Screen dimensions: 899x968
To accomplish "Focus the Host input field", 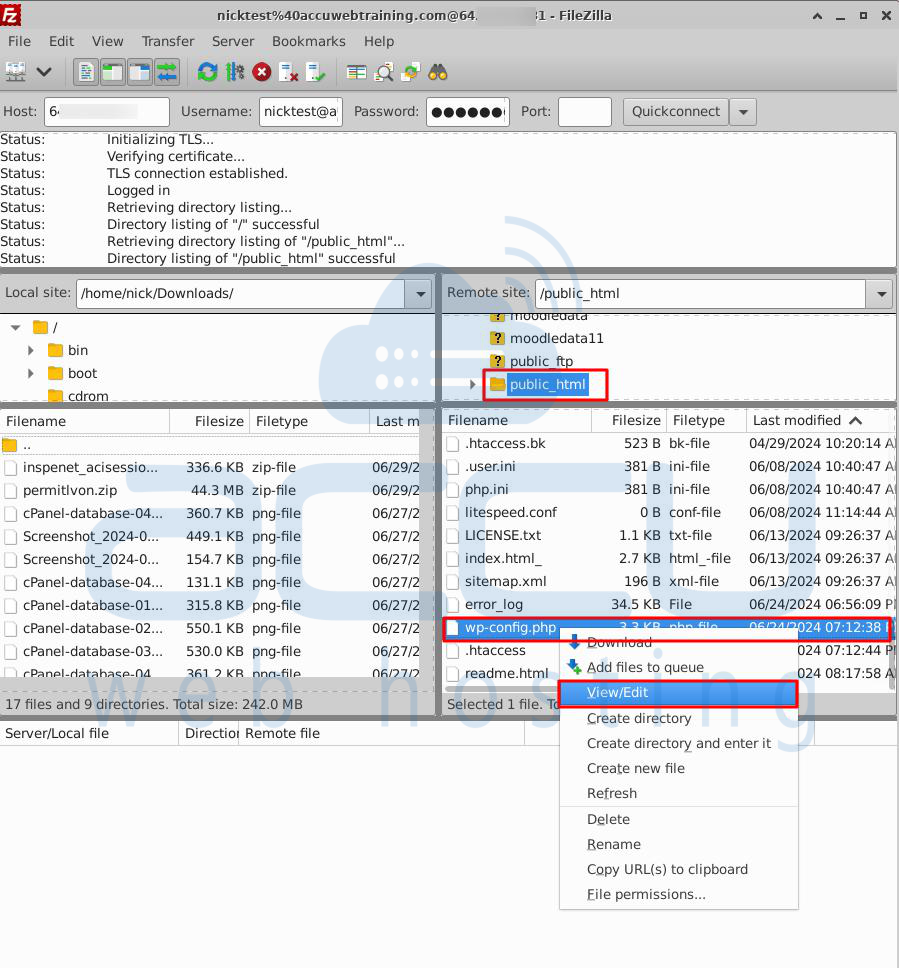I will (x=106, y=112).
